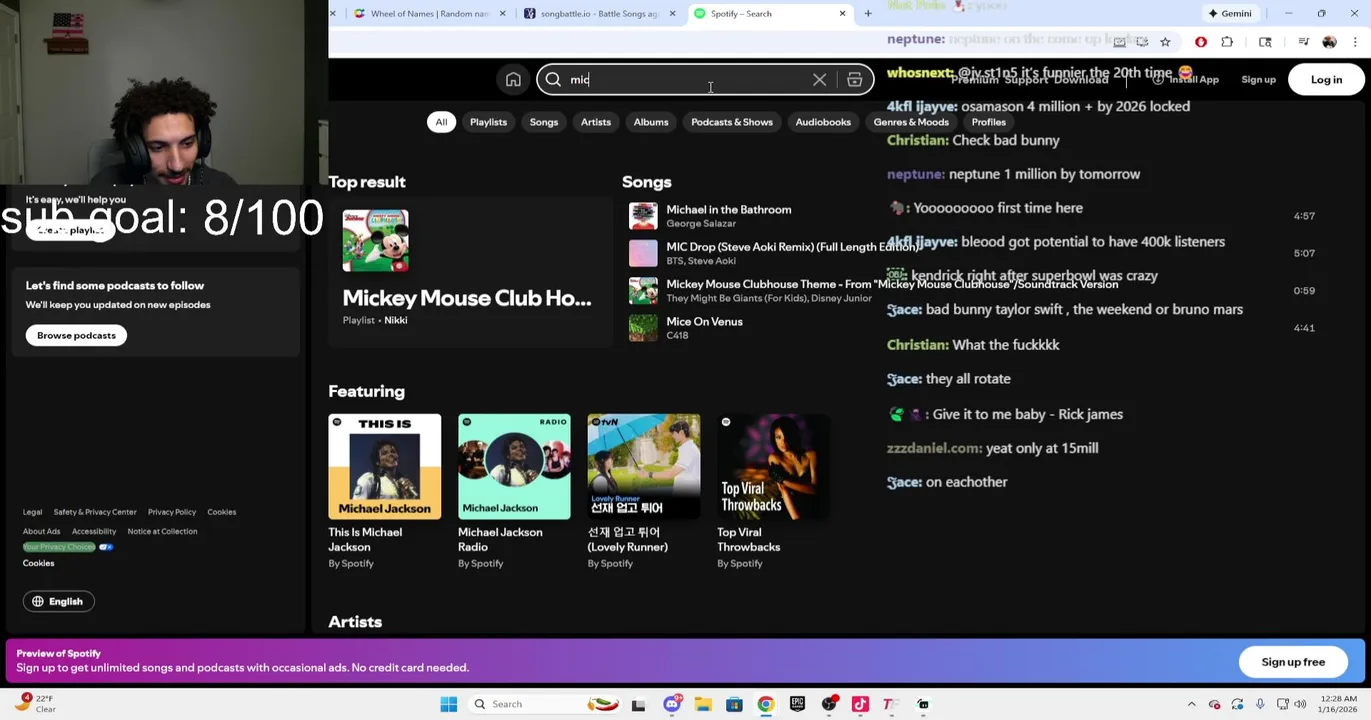The width and height of the screenshot is (1371, 720).
Task: Click Browse podcasts button
Action: [76, 335]
